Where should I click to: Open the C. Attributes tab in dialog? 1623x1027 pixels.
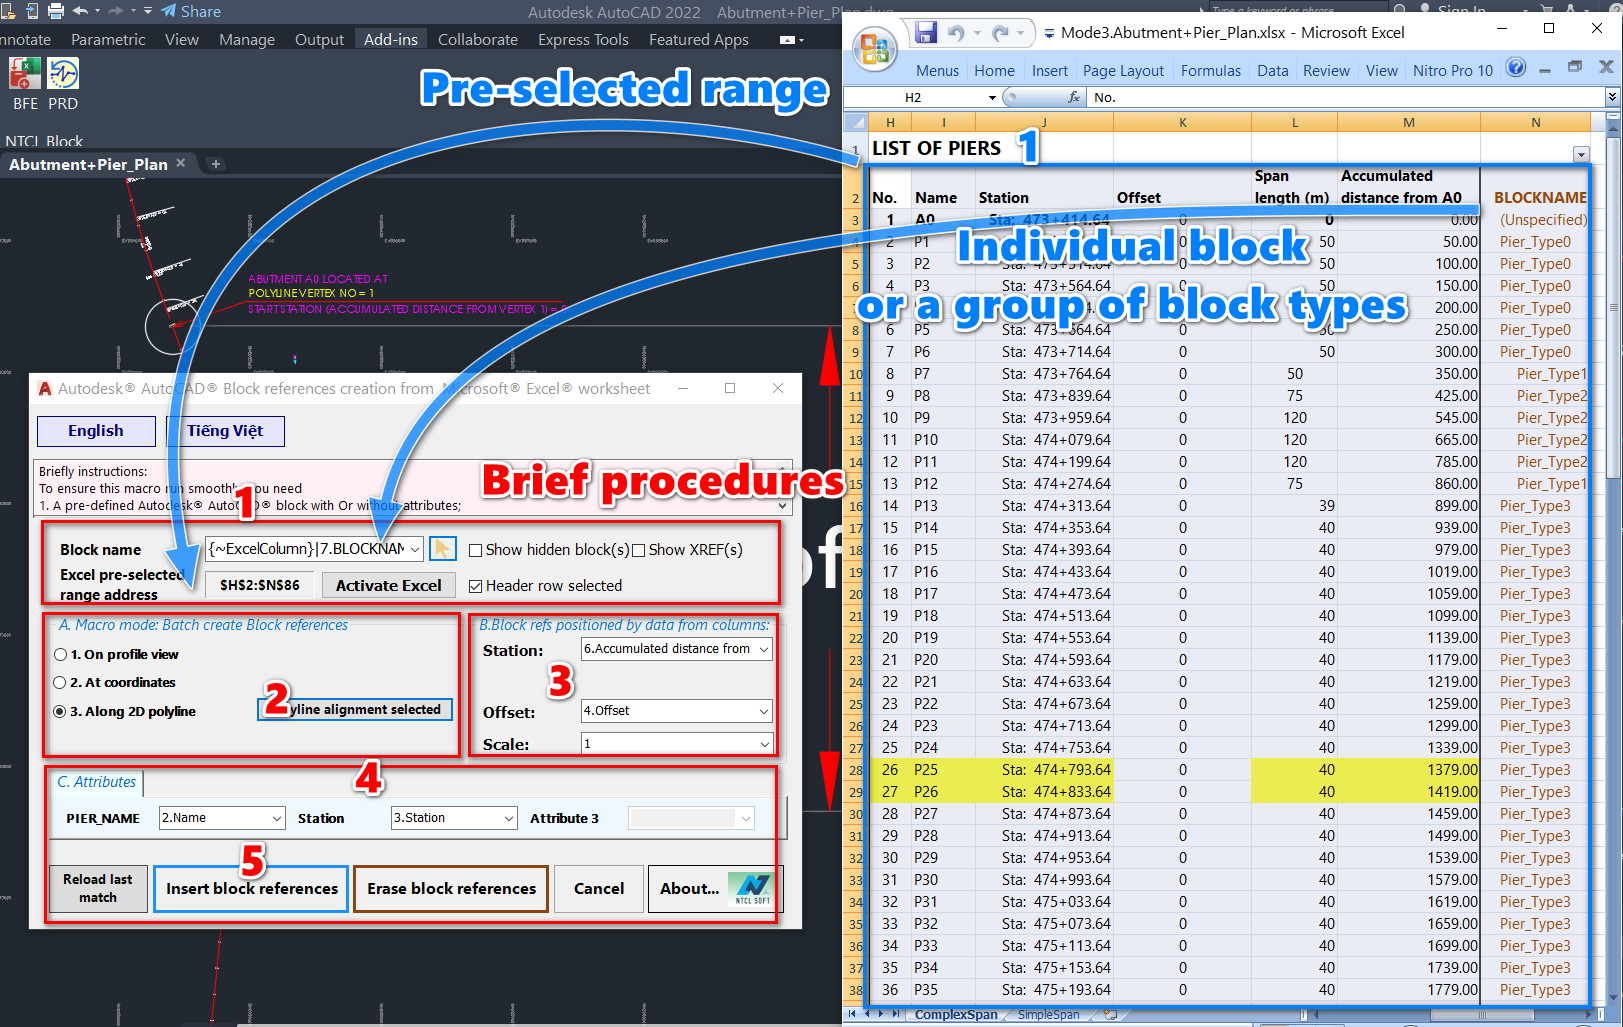pyautogui.click(x=96, y=782)
